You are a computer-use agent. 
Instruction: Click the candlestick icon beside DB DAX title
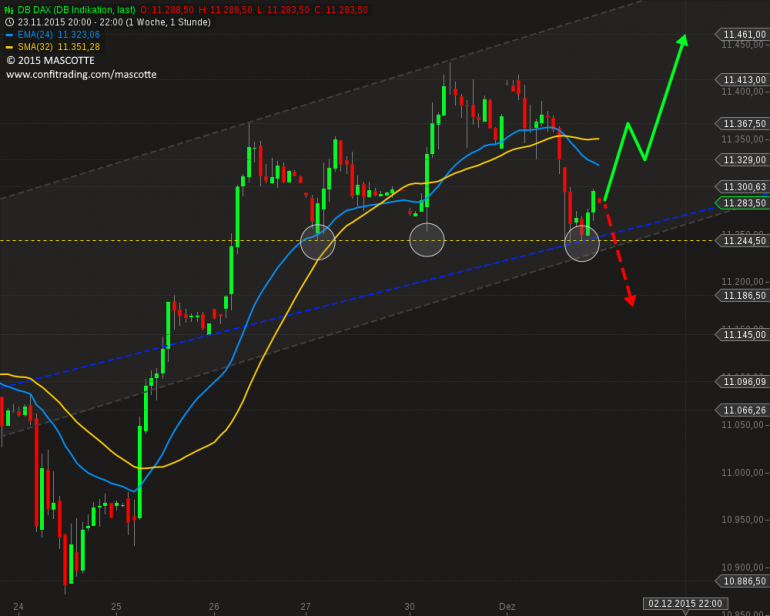click(x=8, y=10)
